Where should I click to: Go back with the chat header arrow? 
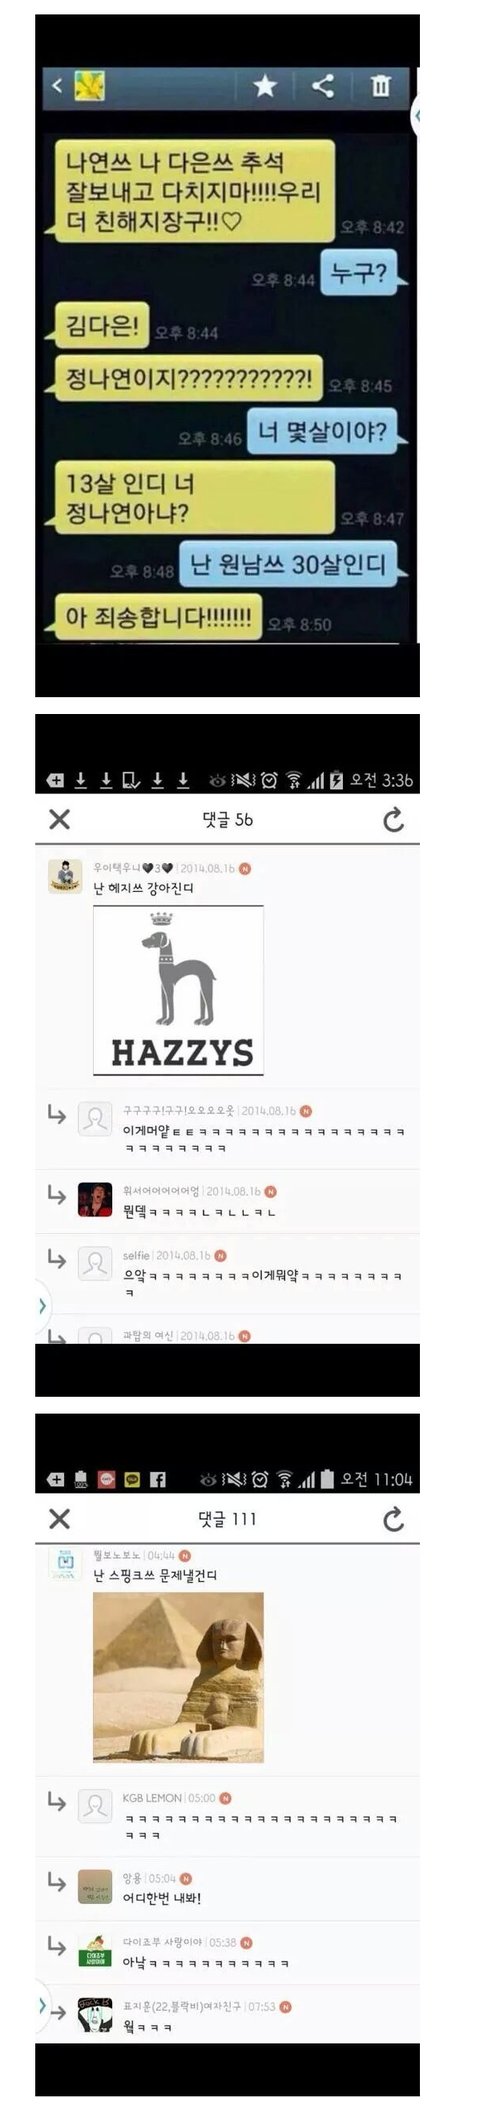(57, 86)
